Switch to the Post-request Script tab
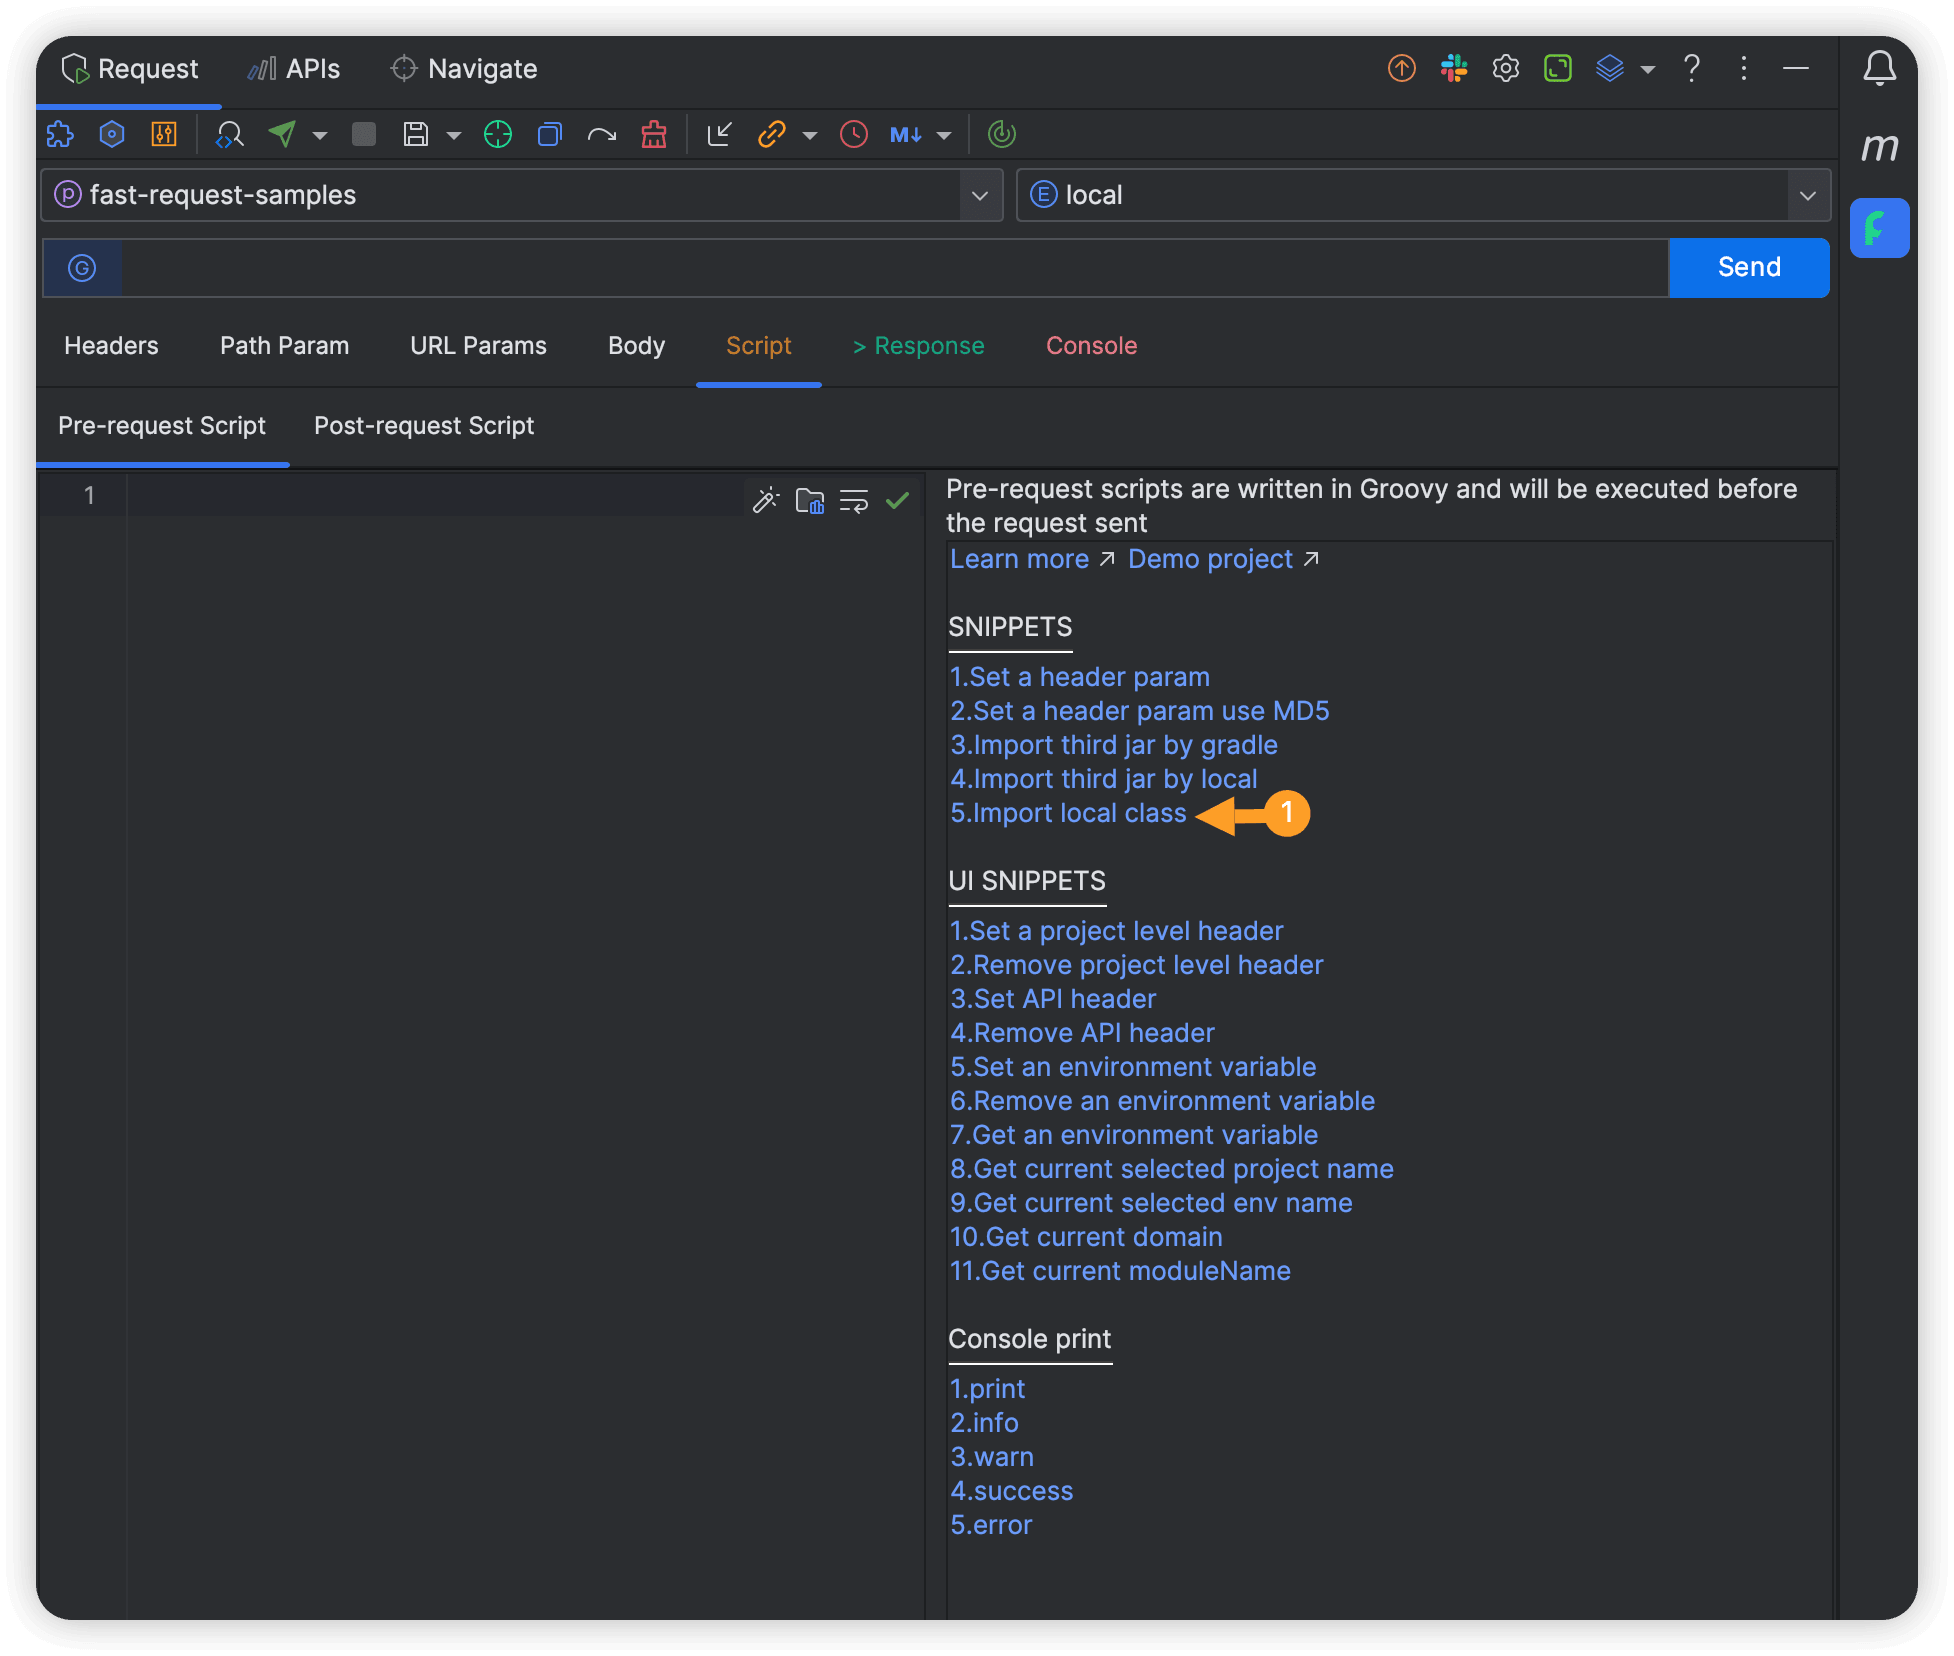The width and height of the screenshot is (1954, 1656). coord(424,426)
